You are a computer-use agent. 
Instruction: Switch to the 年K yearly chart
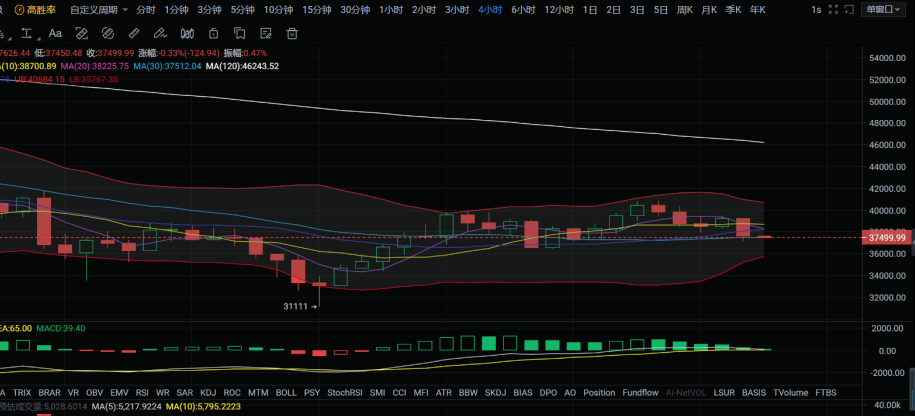758,9
